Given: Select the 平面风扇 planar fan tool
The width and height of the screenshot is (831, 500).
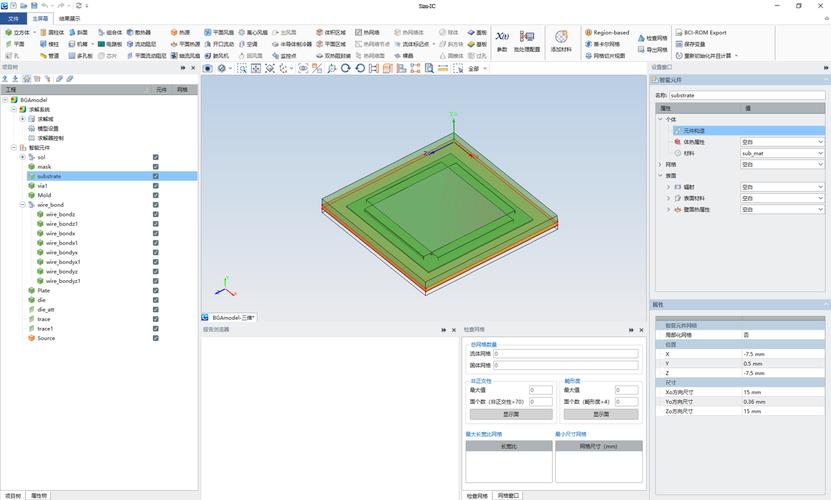Looking at the screenshot, I should point(219,32).
